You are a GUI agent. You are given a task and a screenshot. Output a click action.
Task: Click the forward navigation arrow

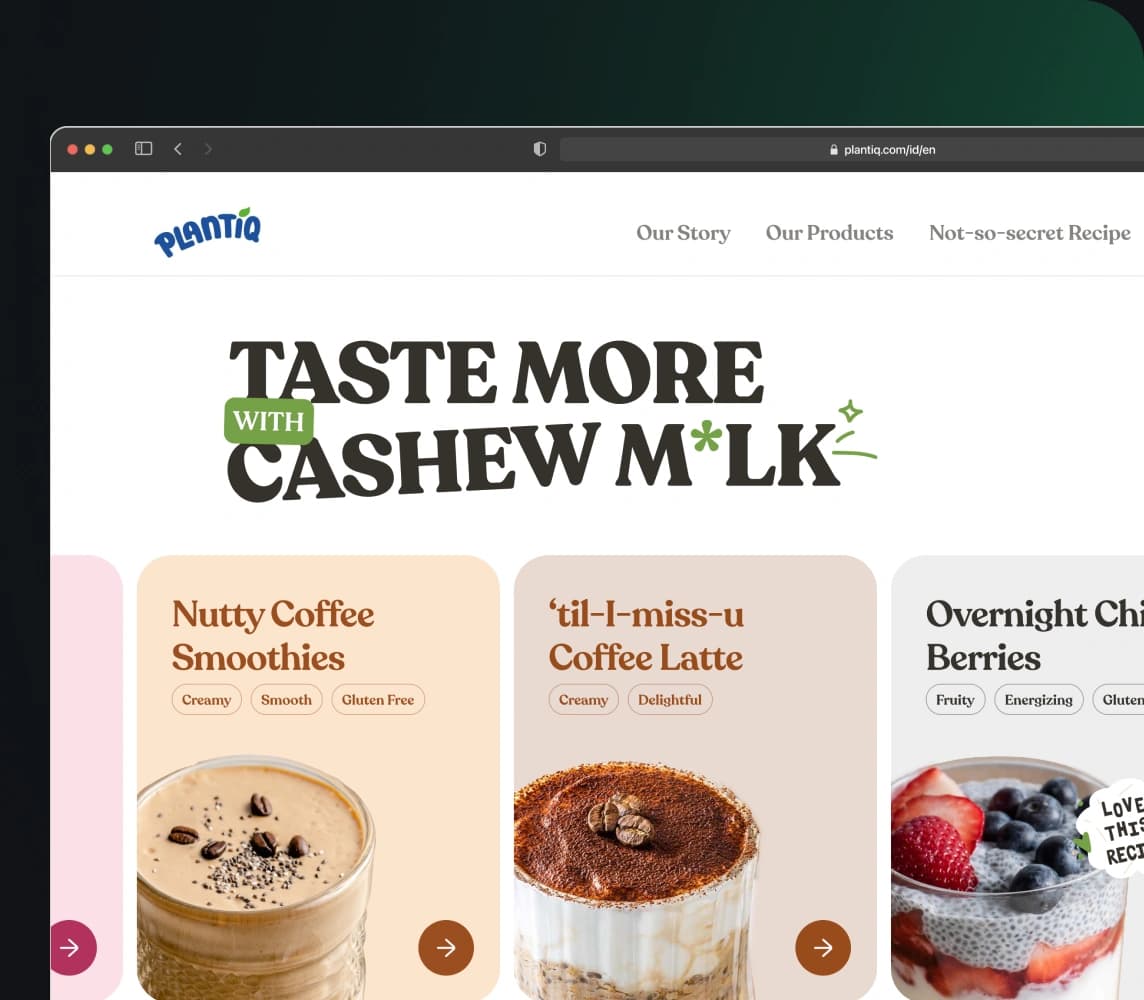click(209, 149)
